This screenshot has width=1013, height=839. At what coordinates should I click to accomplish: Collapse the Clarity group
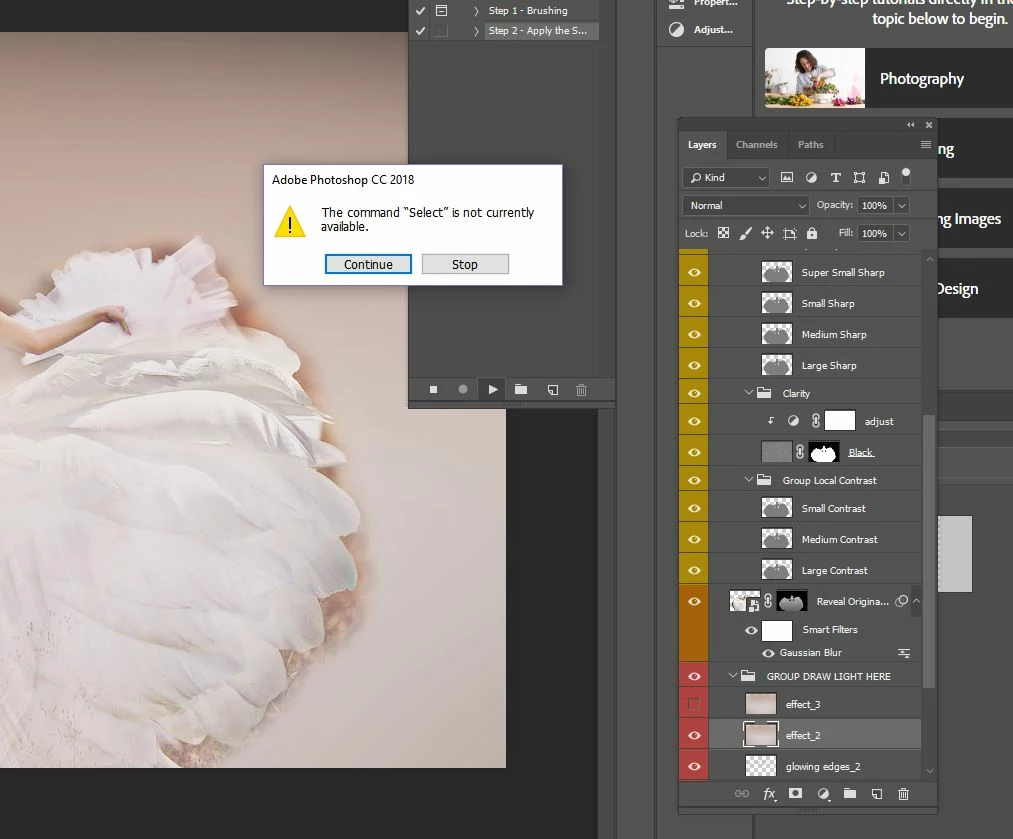point(749,393)
